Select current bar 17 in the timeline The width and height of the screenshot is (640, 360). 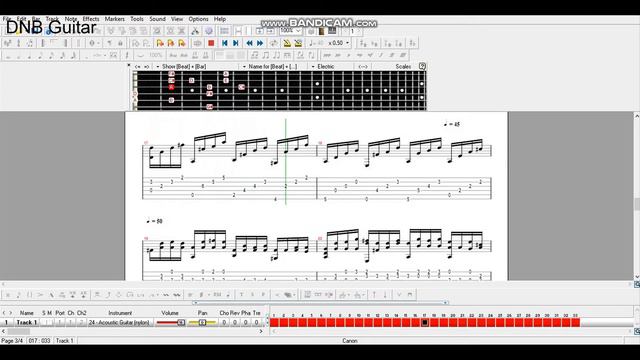coord(425,322)
